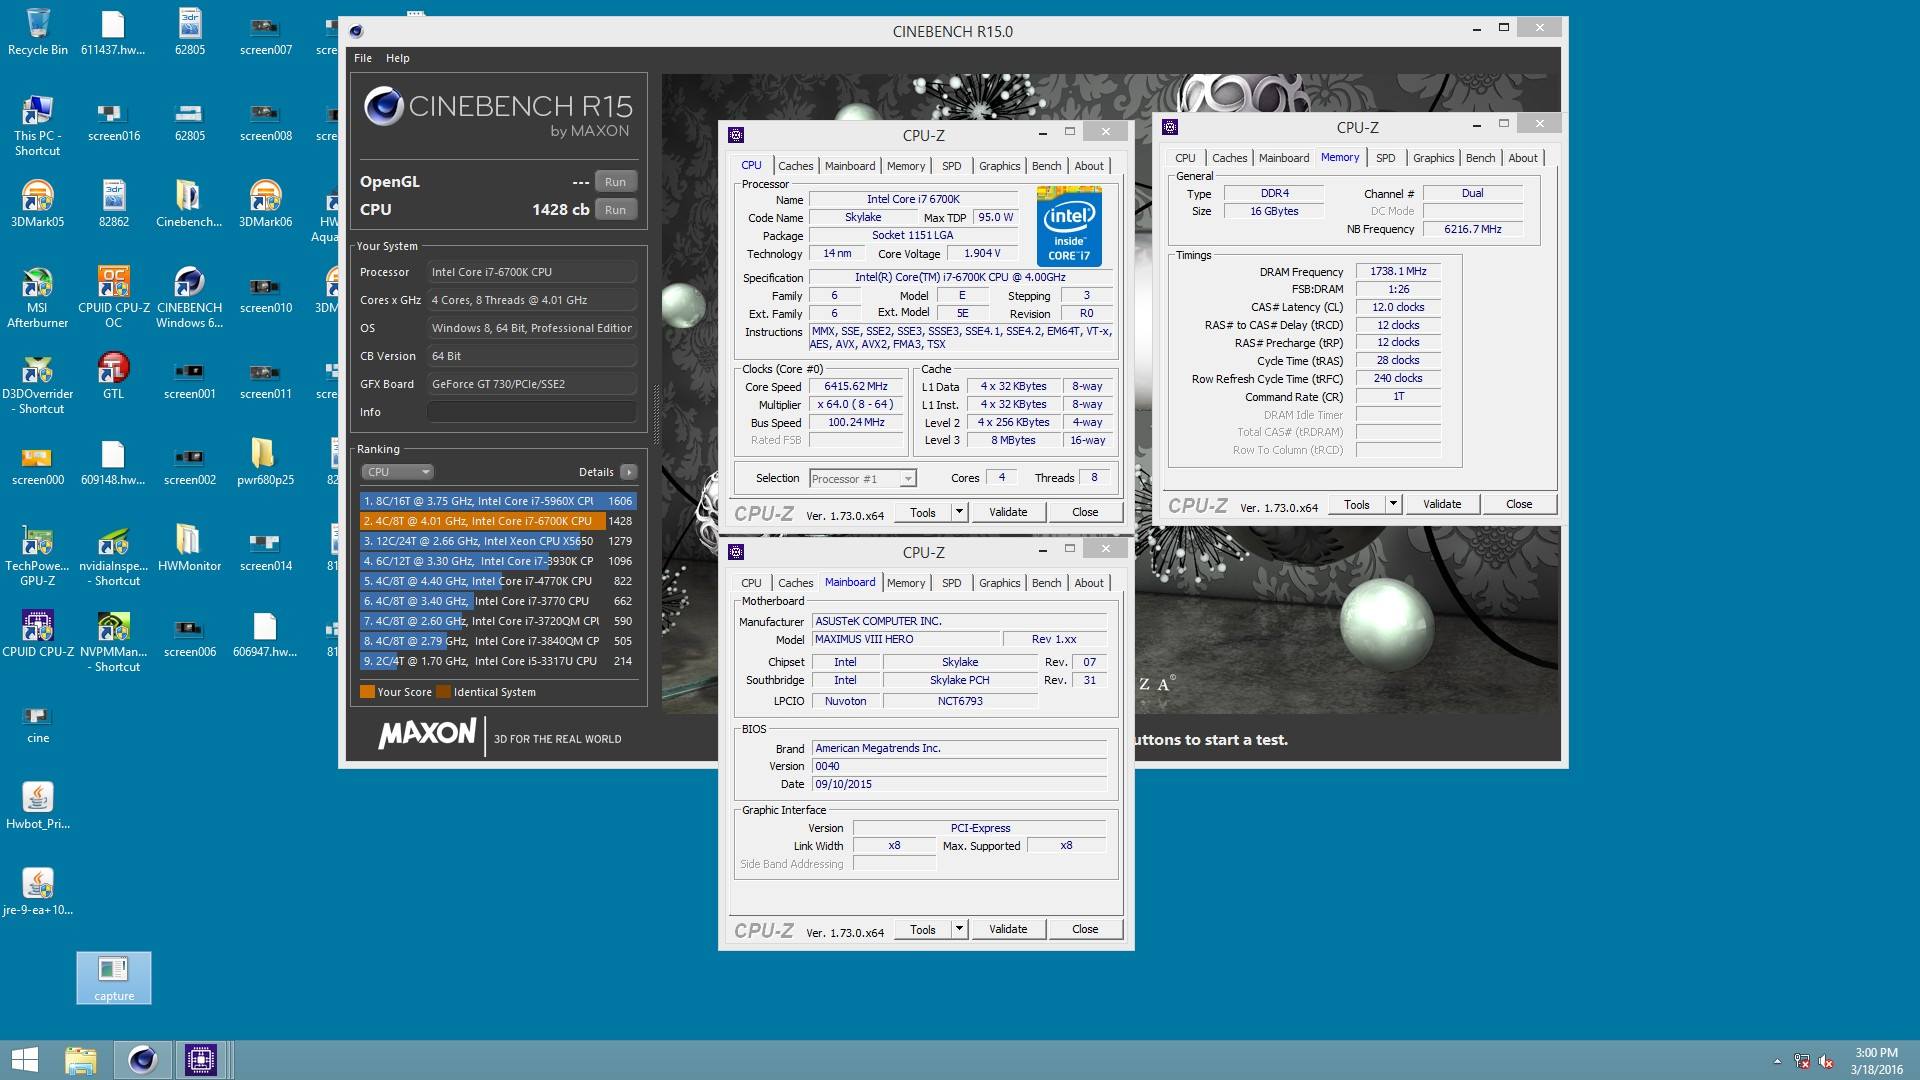This screenshot has height=1080, width=1920.
Task: Open Memory tab in Mainboard CPU-Z window
Action: tap(906, 583)
